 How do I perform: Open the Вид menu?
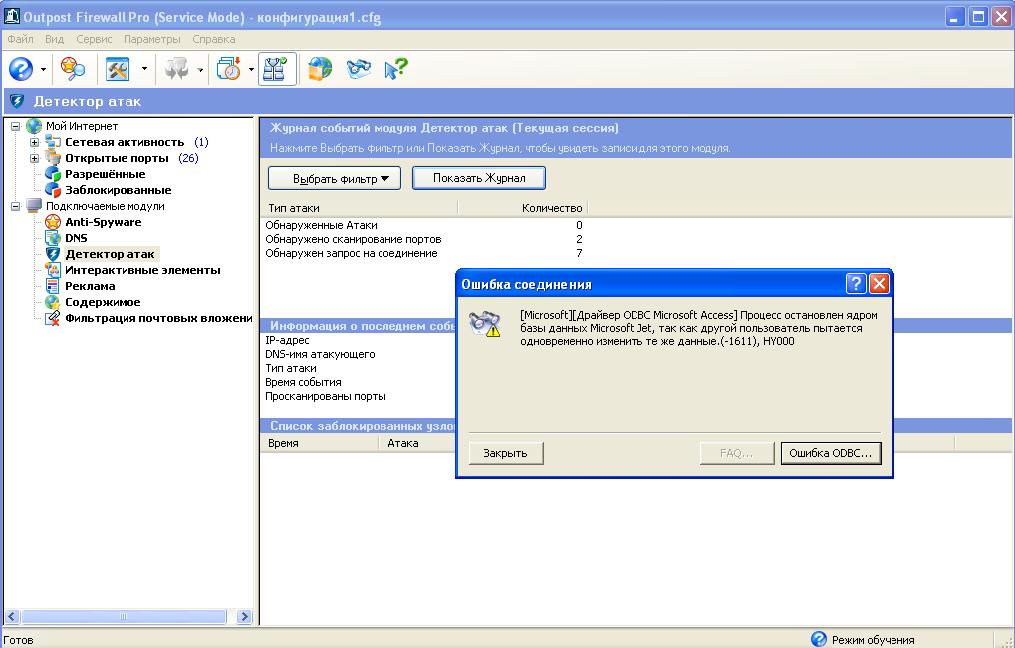(x=54, y=39)
